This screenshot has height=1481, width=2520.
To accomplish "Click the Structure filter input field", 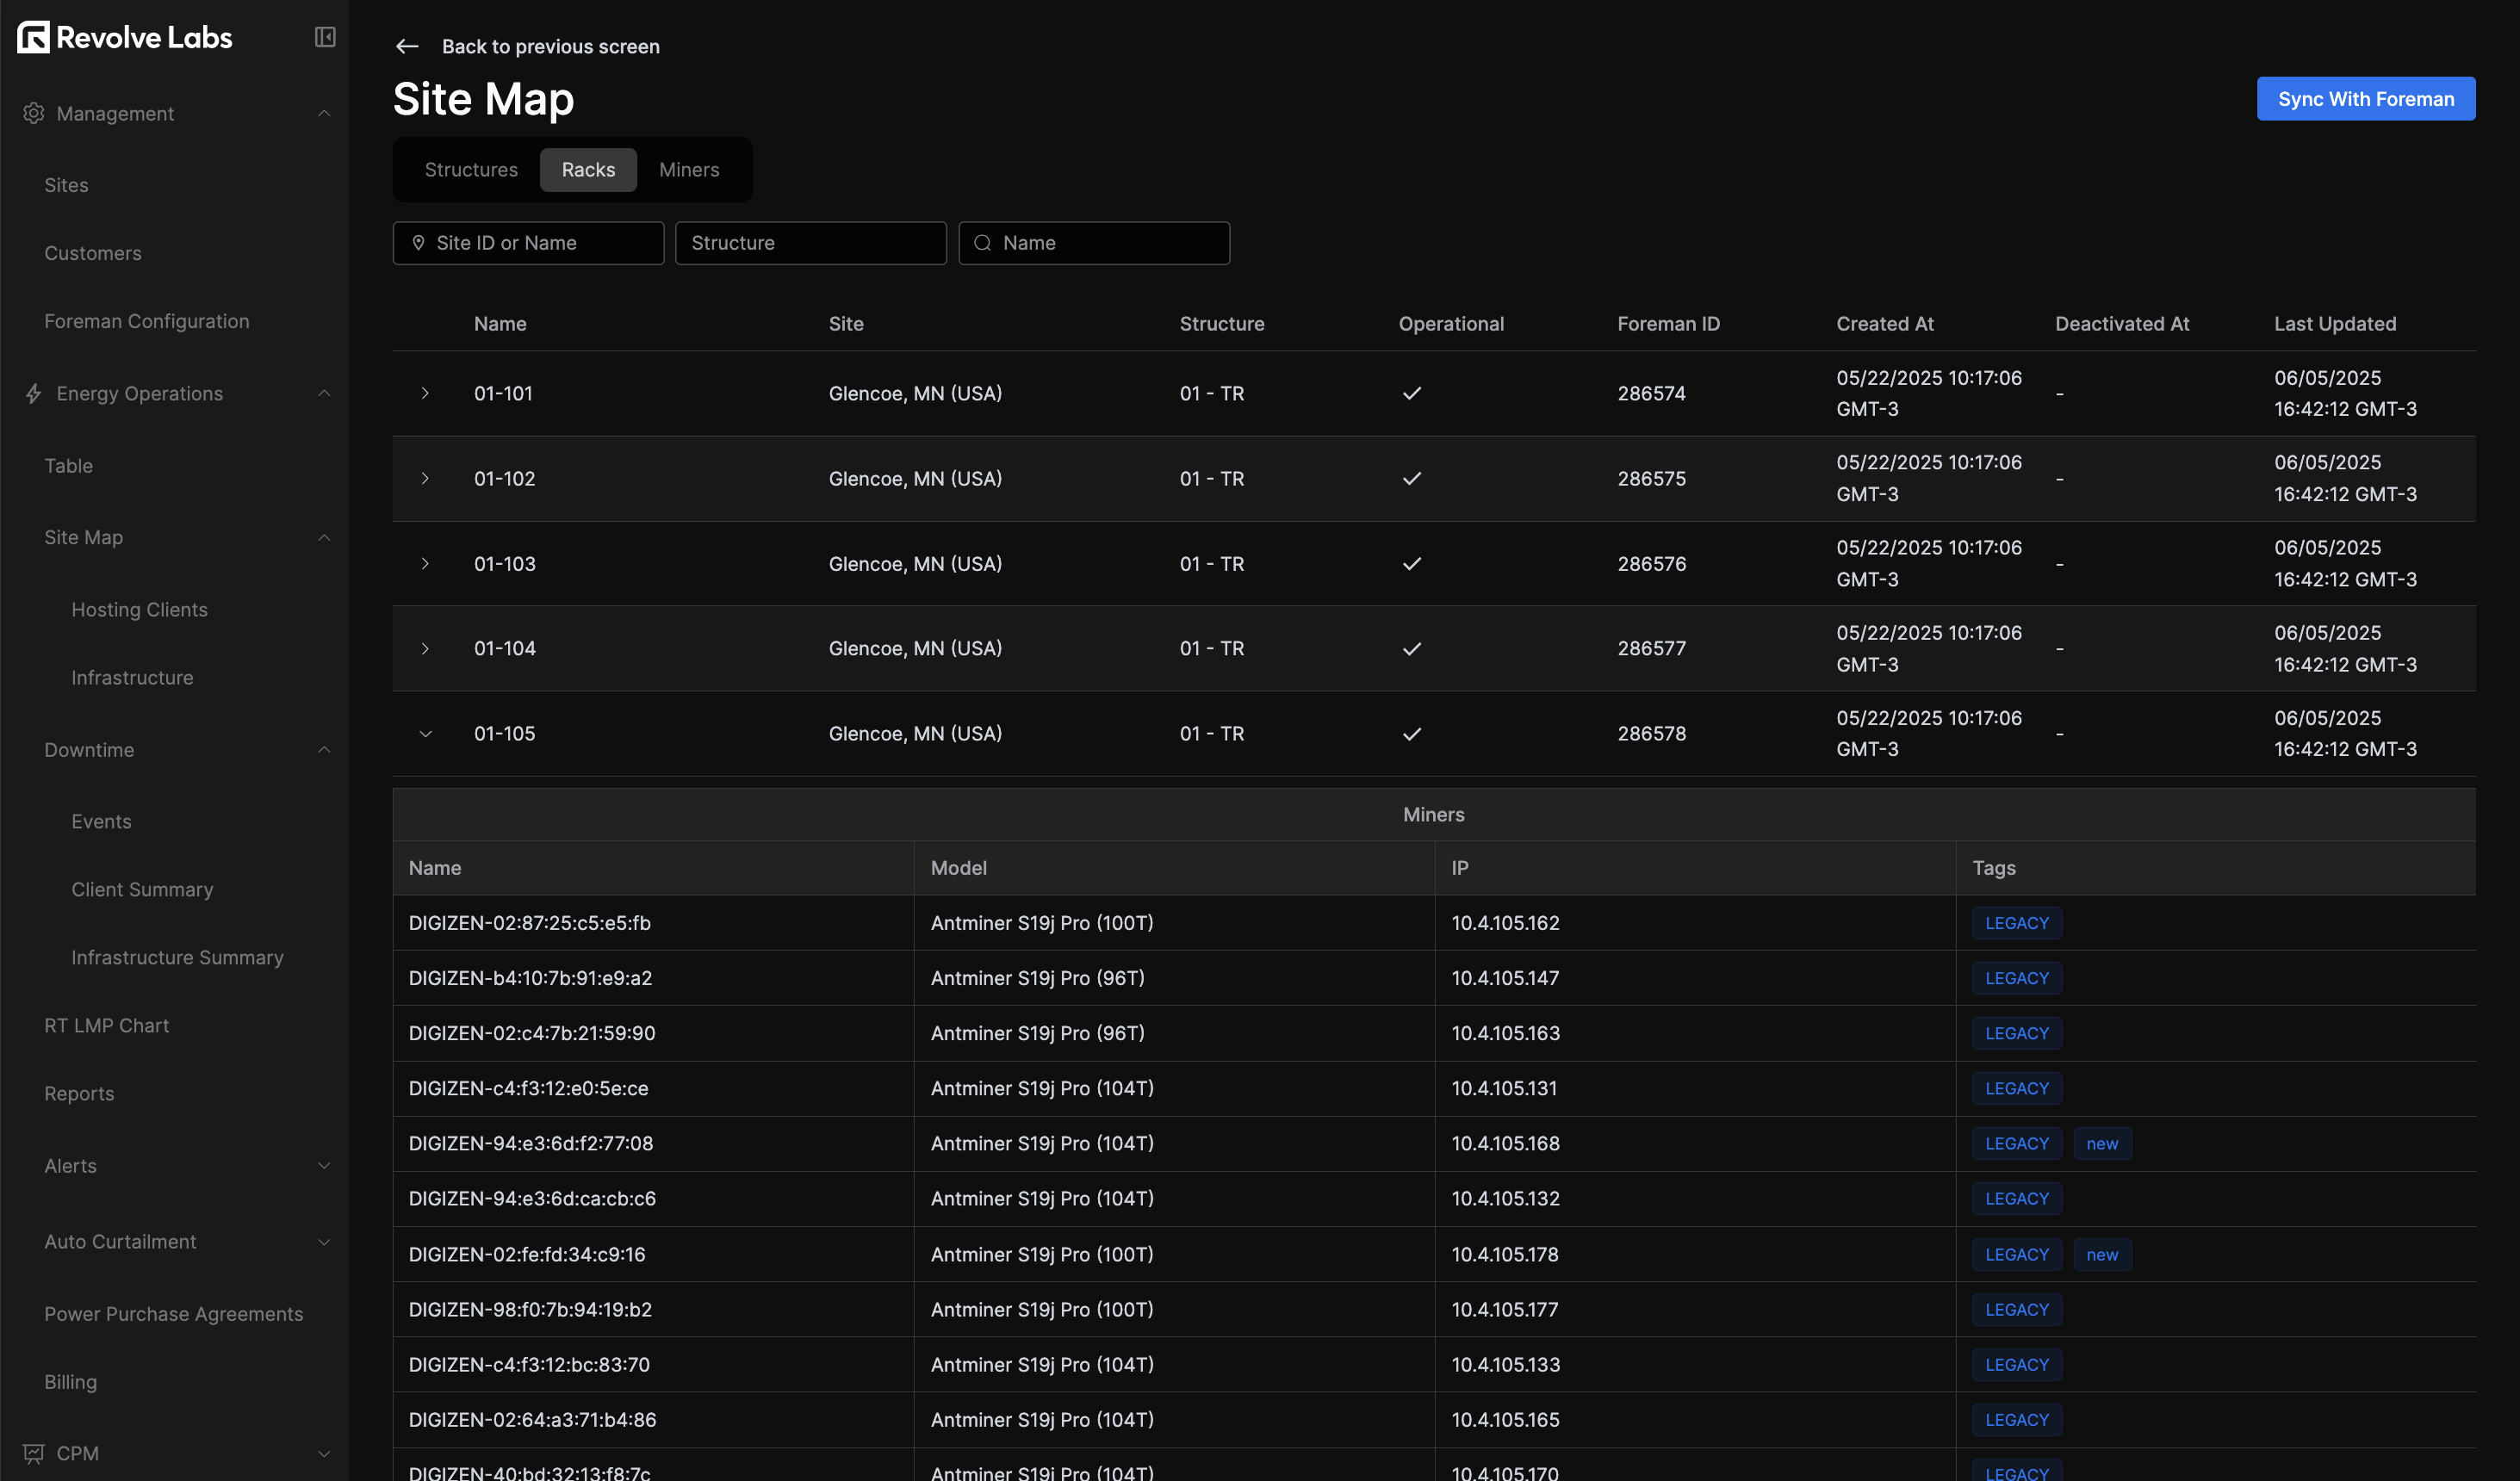I will (x=810, y=243).
